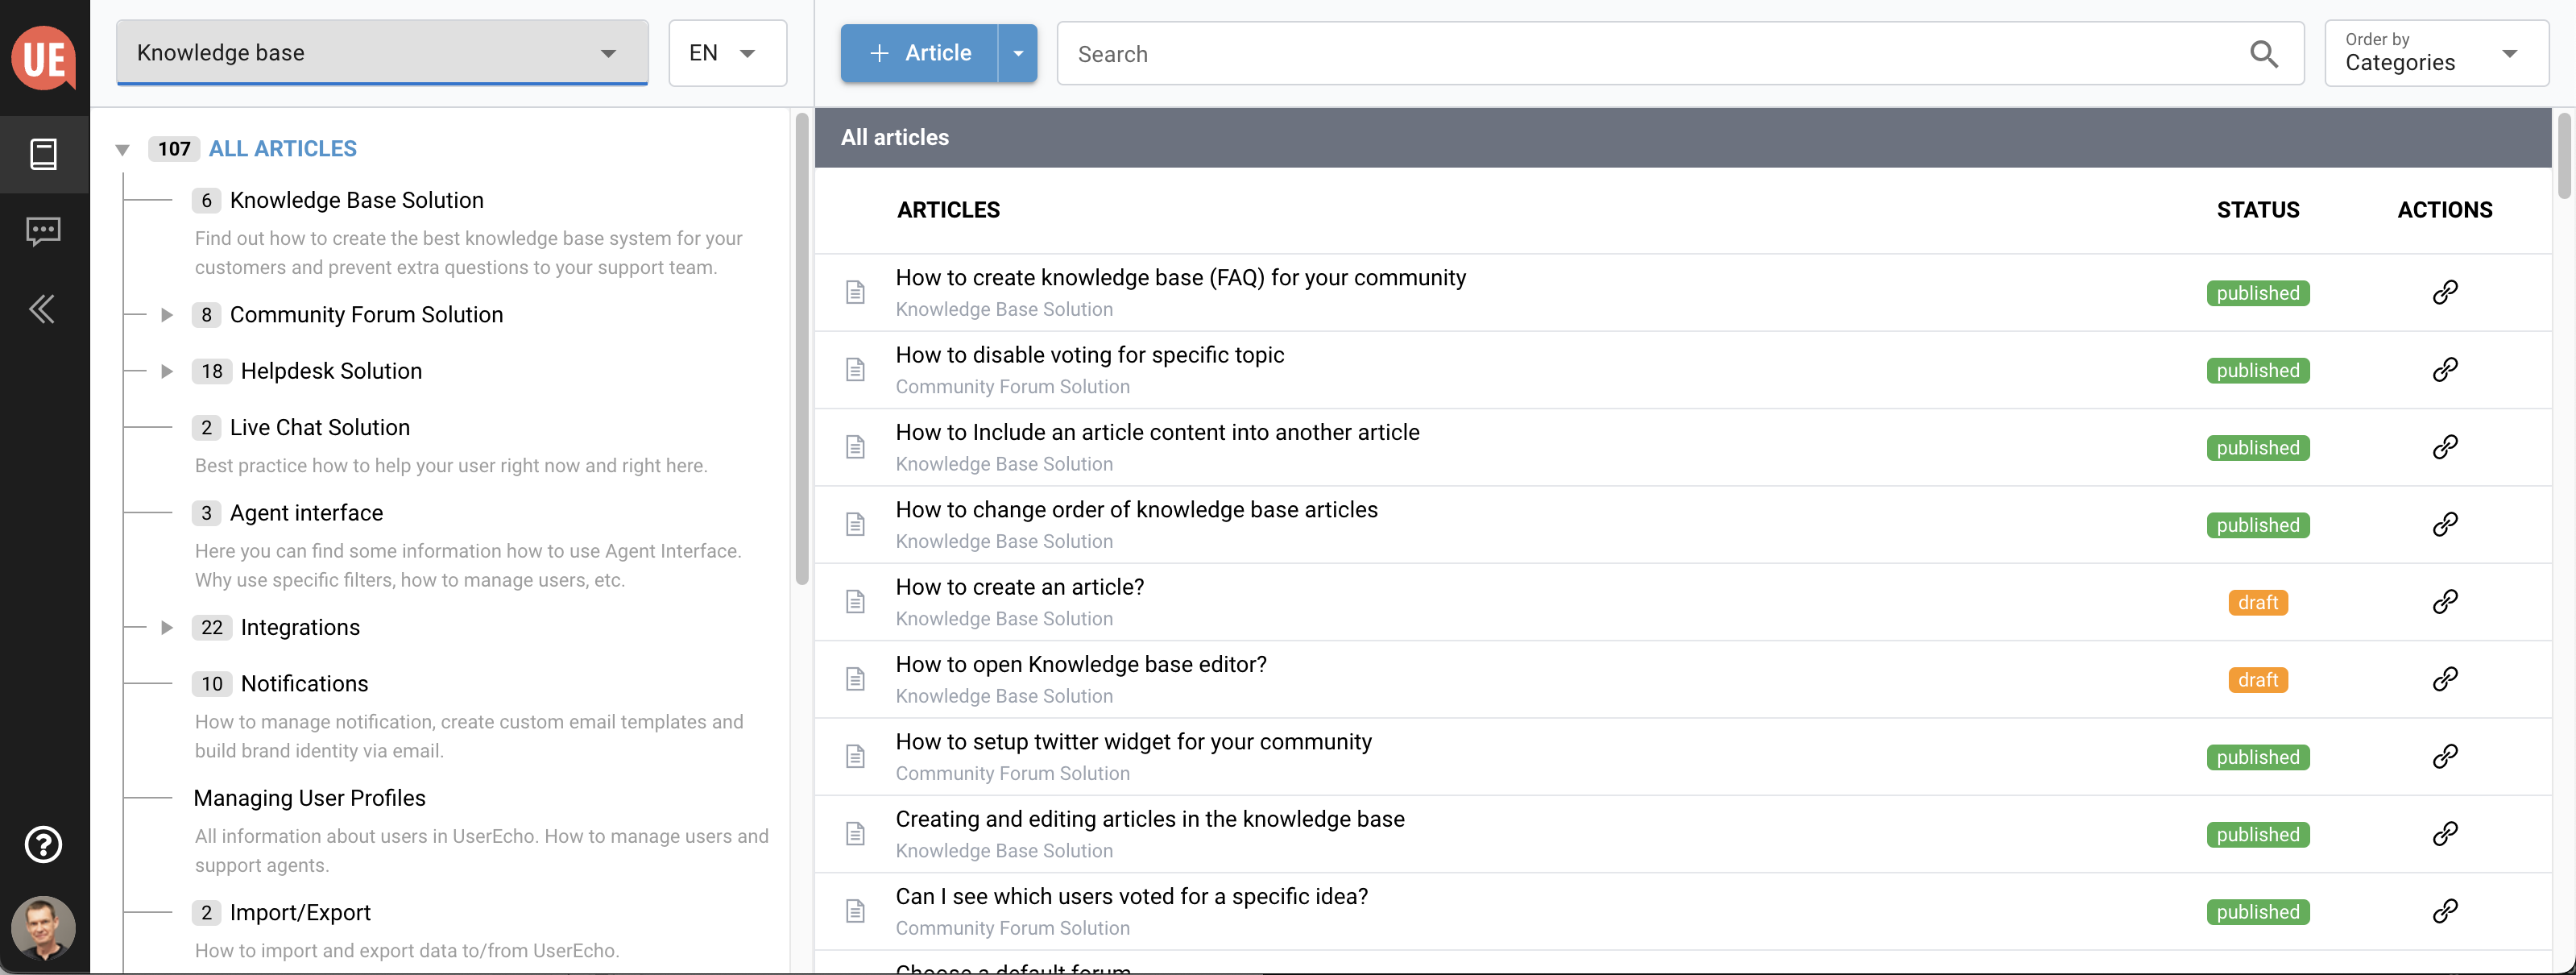The width and height of the screenshot is (2576, 975).
Task: Collapse the ALL ARTICLES tree
Action: click(x=122, y=150)
